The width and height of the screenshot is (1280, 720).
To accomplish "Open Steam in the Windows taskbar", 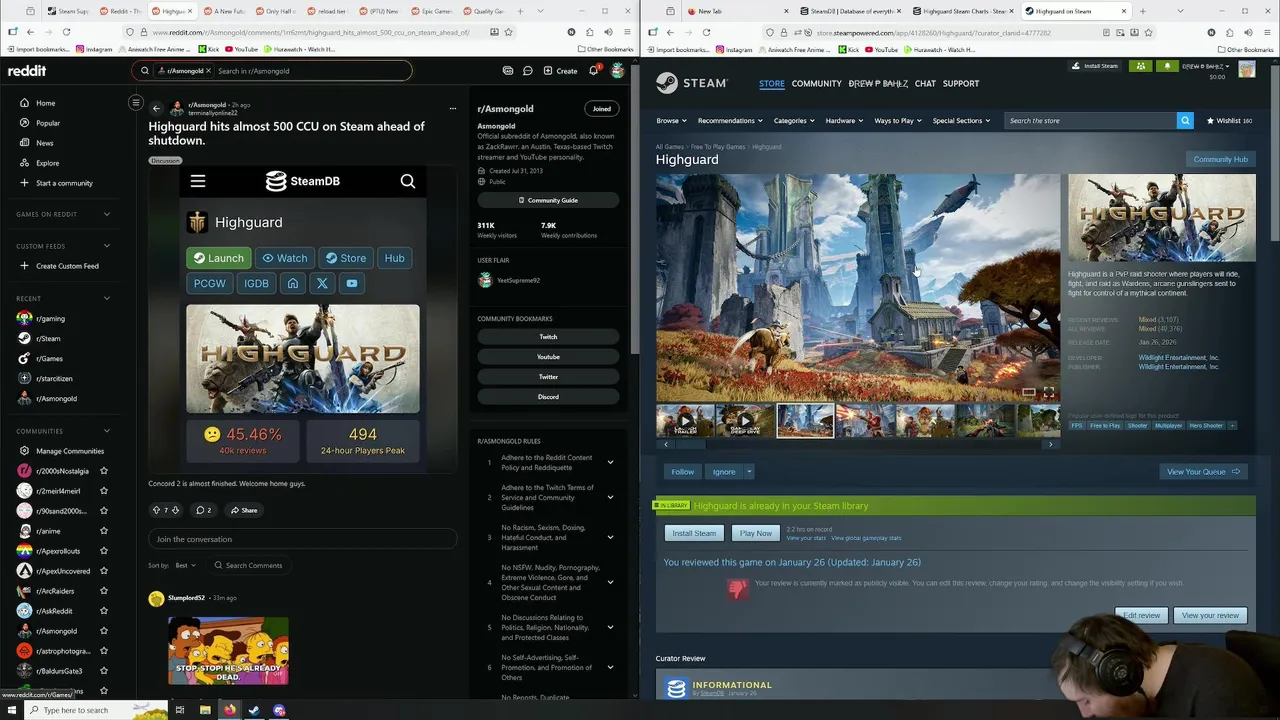I will point(254,710).
